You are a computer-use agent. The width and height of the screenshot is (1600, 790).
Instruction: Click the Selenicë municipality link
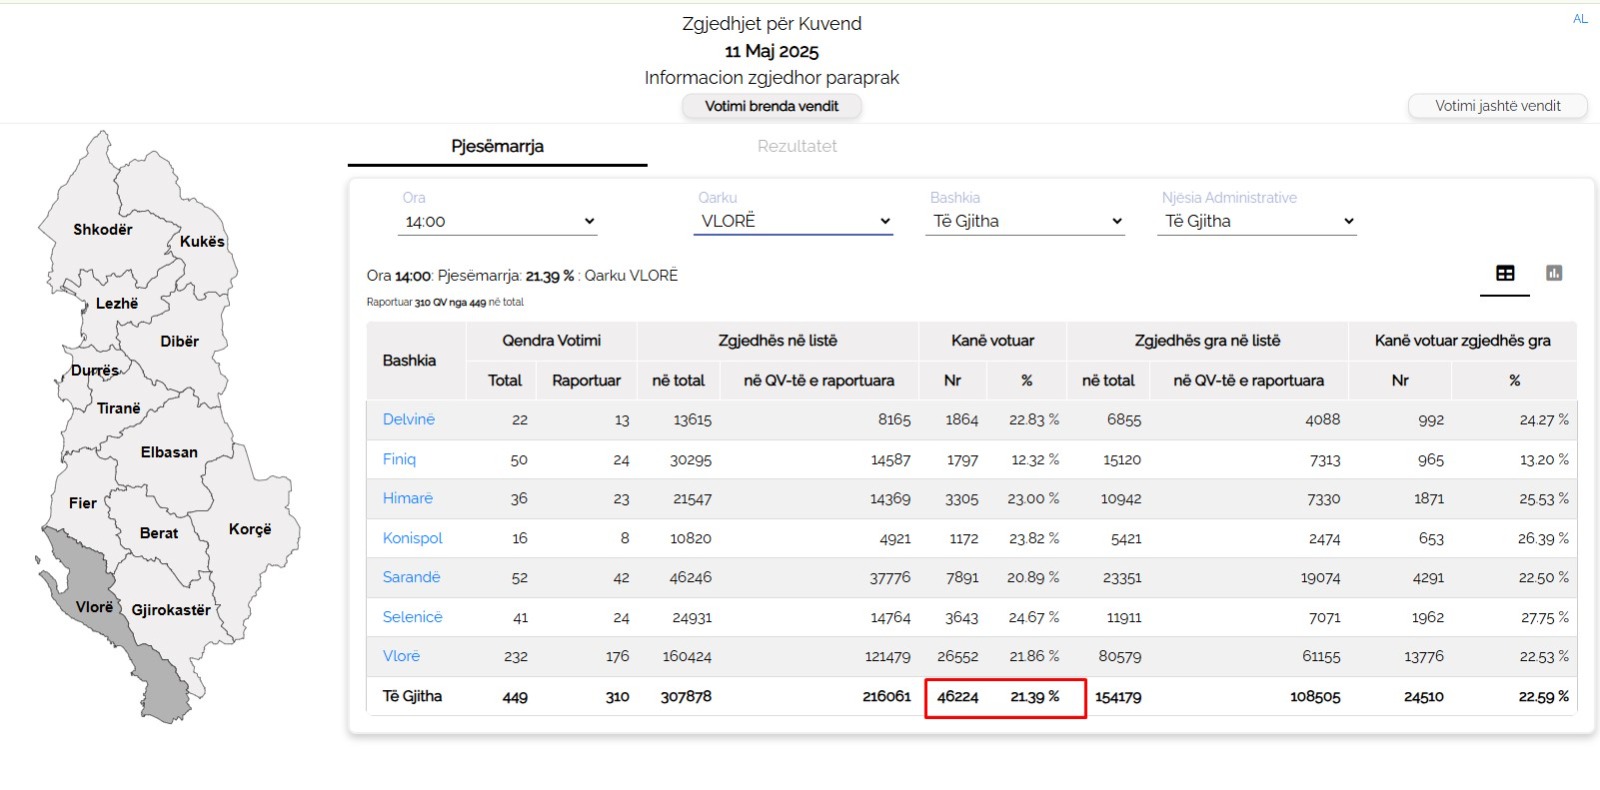(412, 617)
